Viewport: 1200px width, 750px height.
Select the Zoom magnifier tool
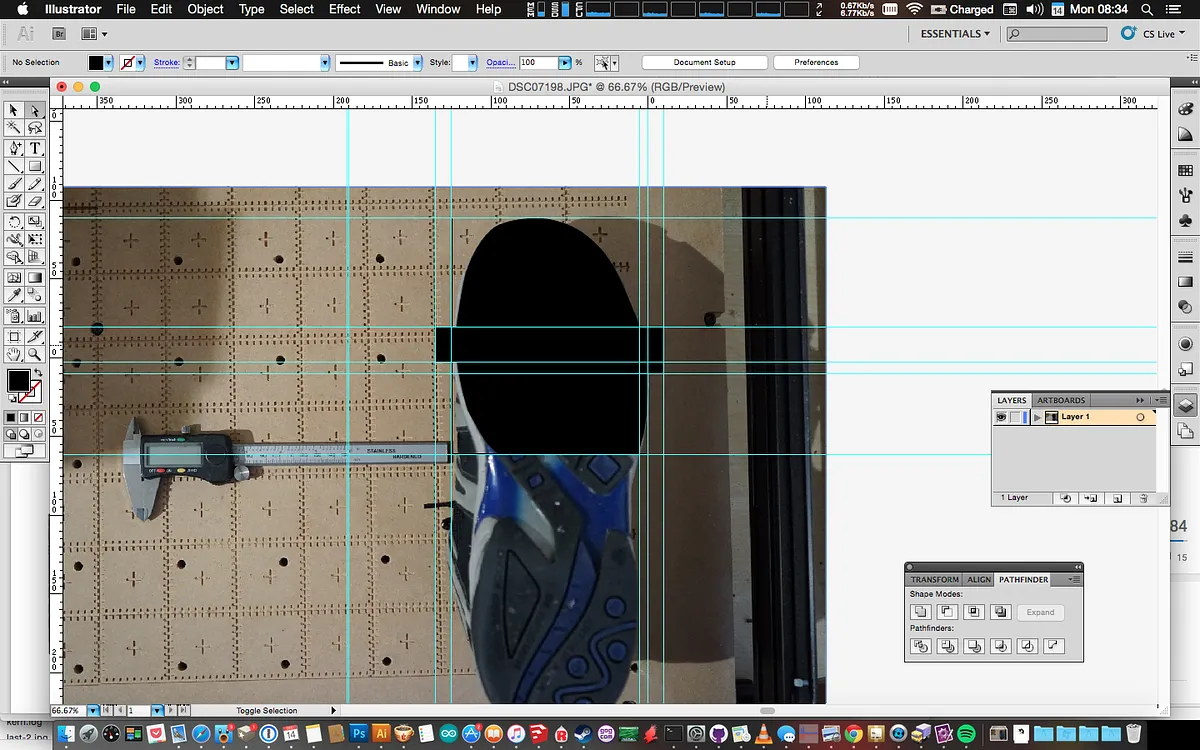[35, 353]
